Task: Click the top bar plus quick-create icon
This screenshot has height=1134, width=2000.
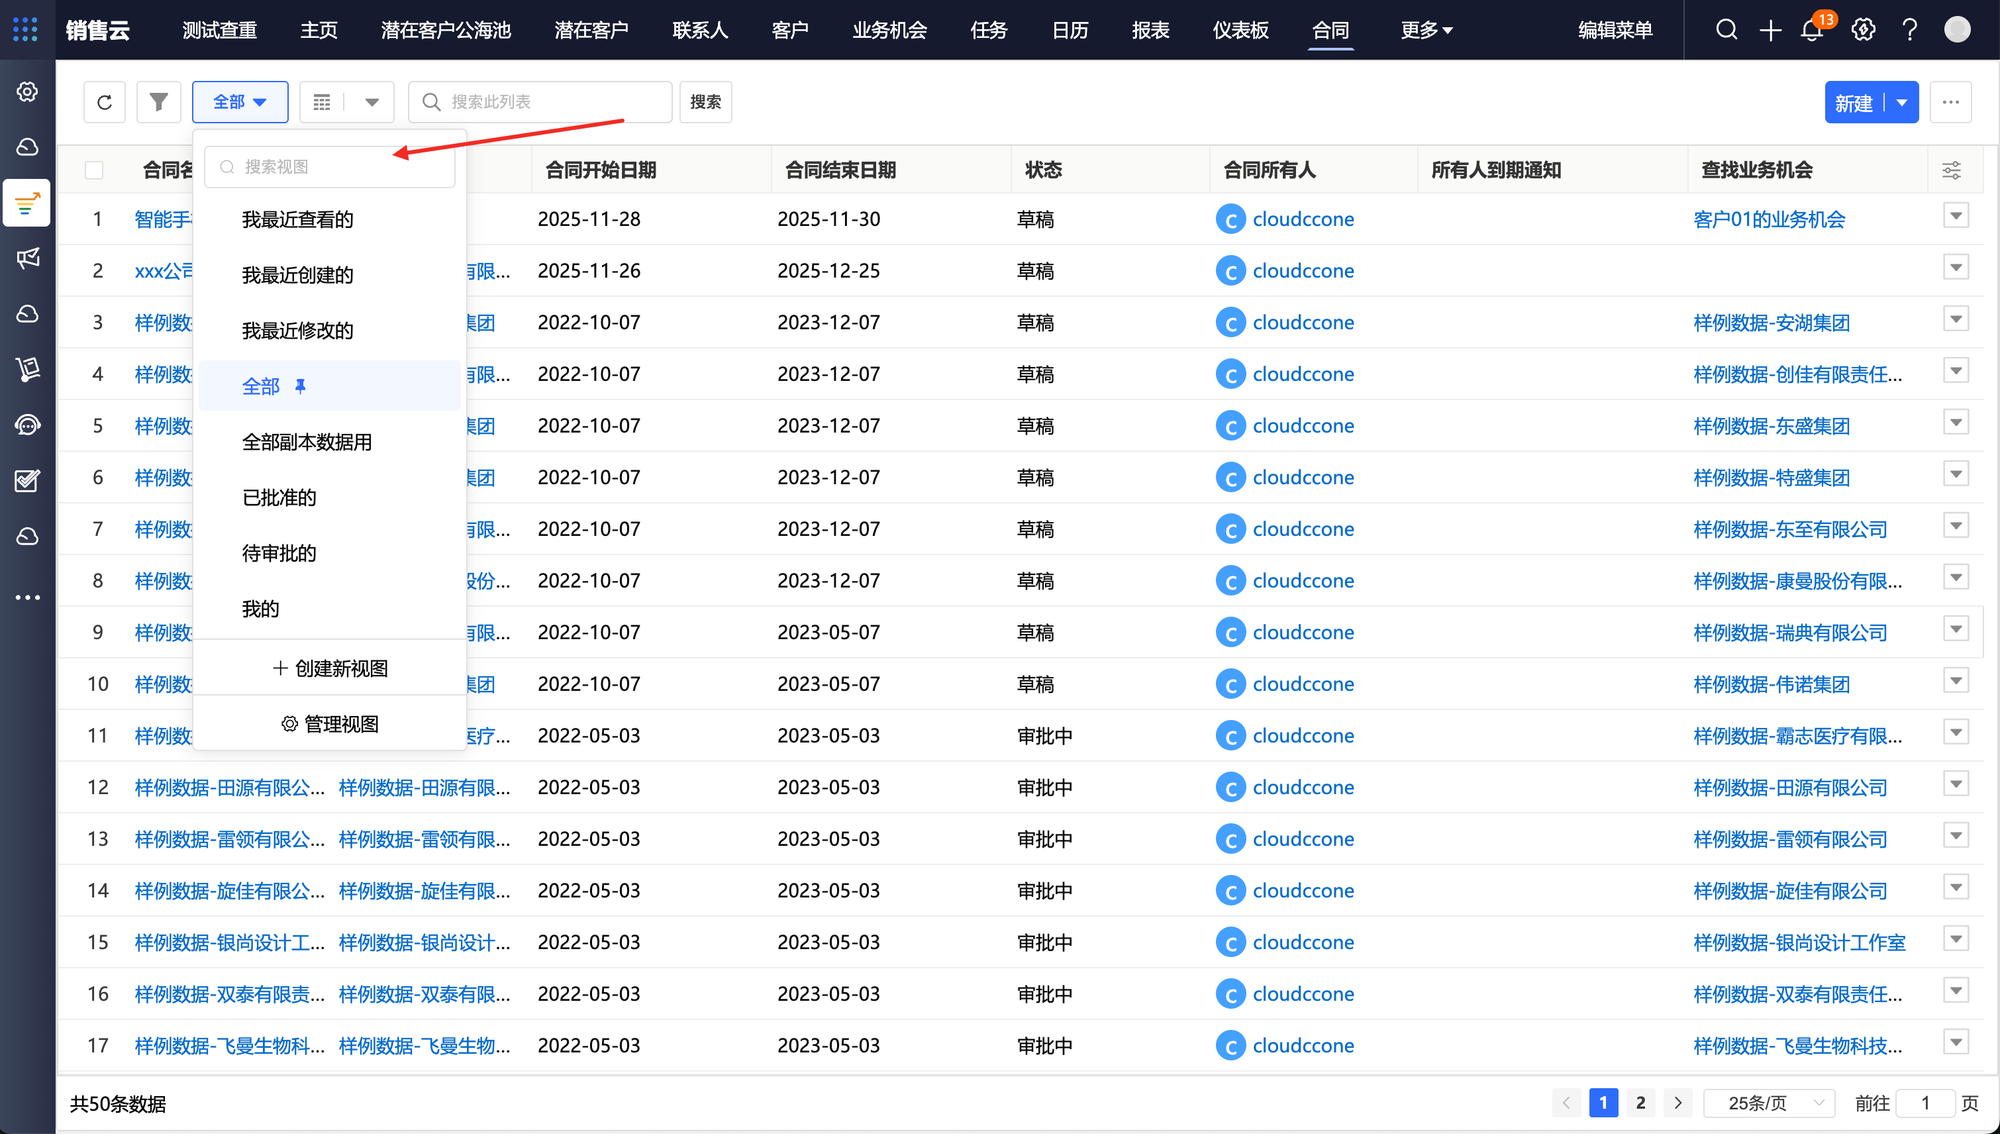Action: [1770, 30]
